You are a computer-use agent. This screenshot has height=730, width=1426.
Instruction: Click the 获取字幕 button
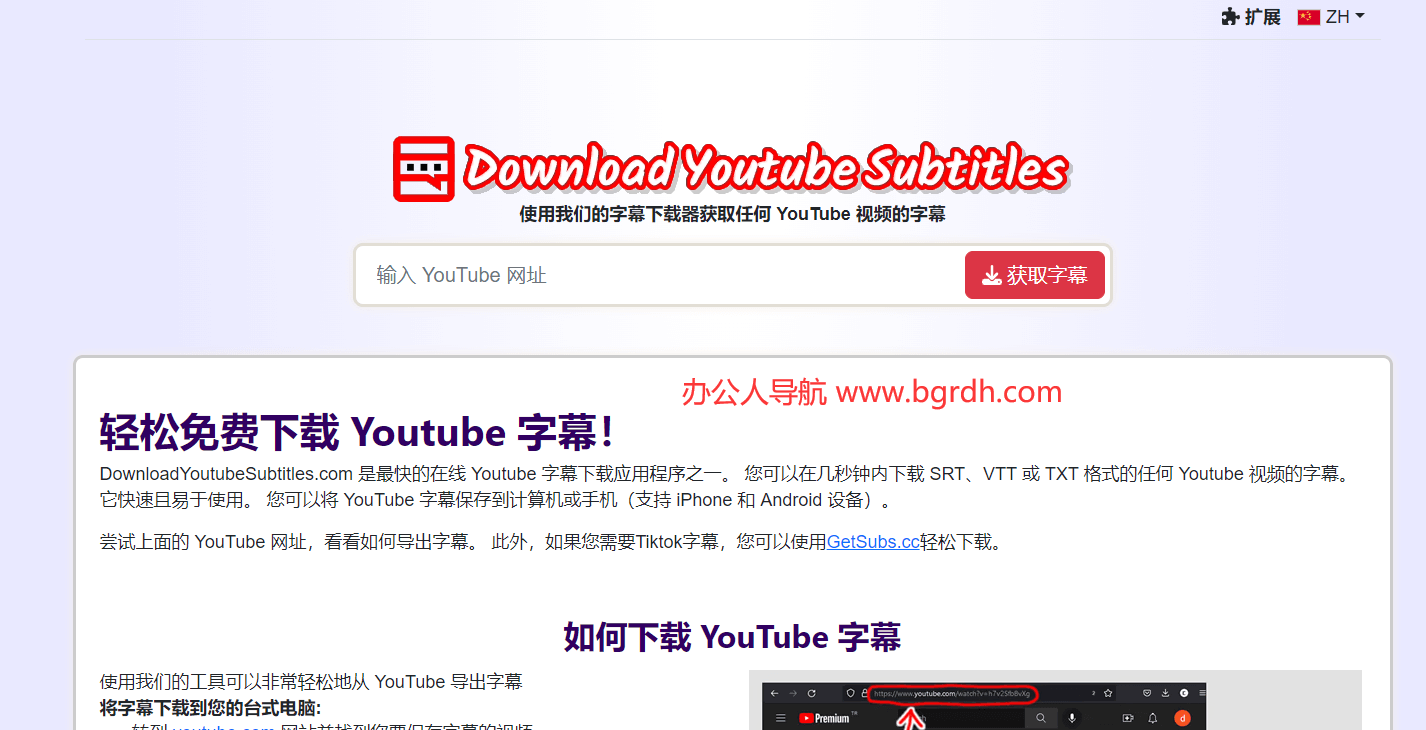(x=1034, y=275)
